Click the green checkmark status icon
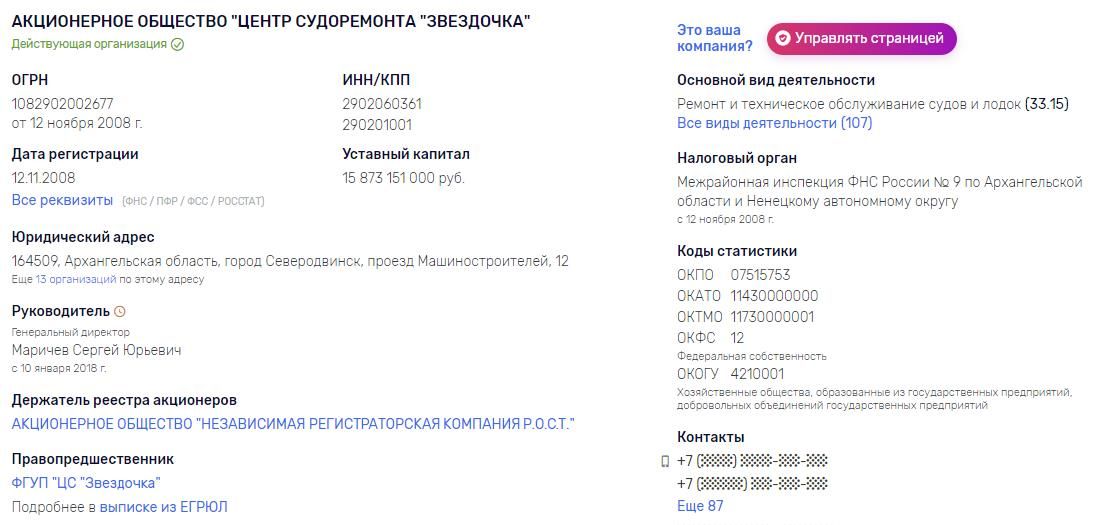1119x525 pixels. tap(178, 44)
